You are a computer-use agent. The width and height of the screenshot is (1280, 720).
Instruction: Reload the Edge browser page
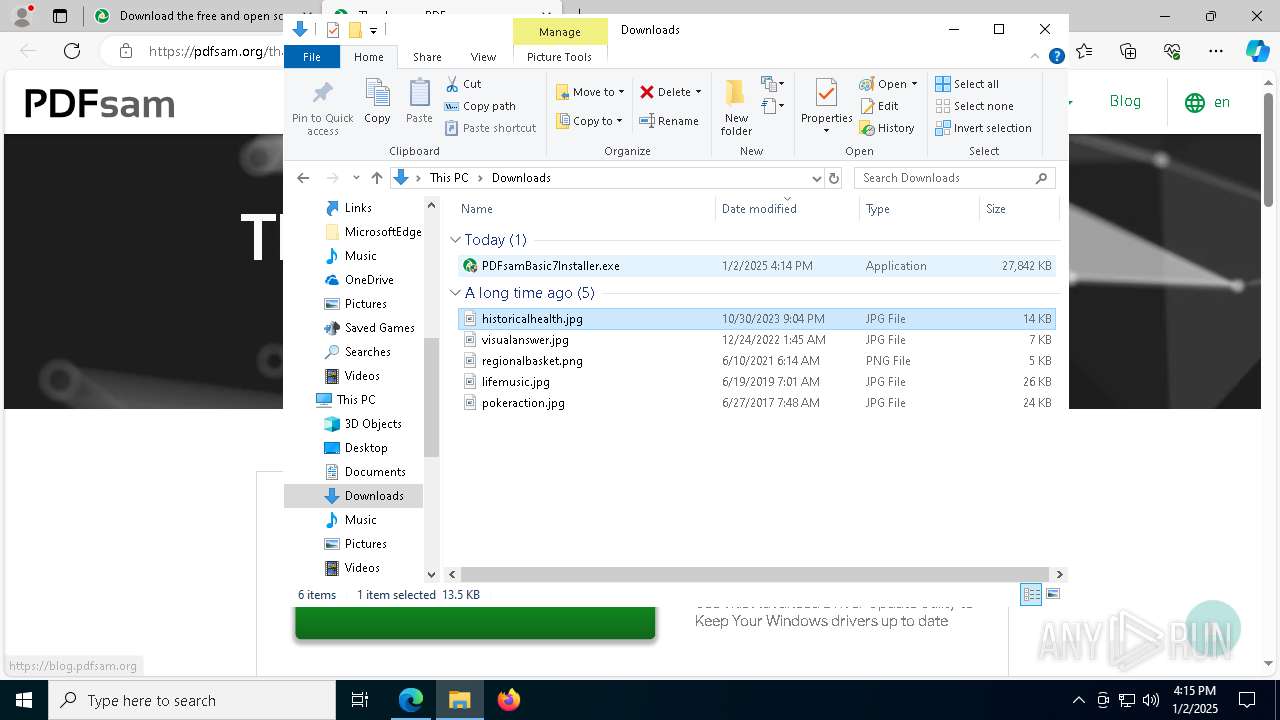pyautogui.click(x=72, y=50)
